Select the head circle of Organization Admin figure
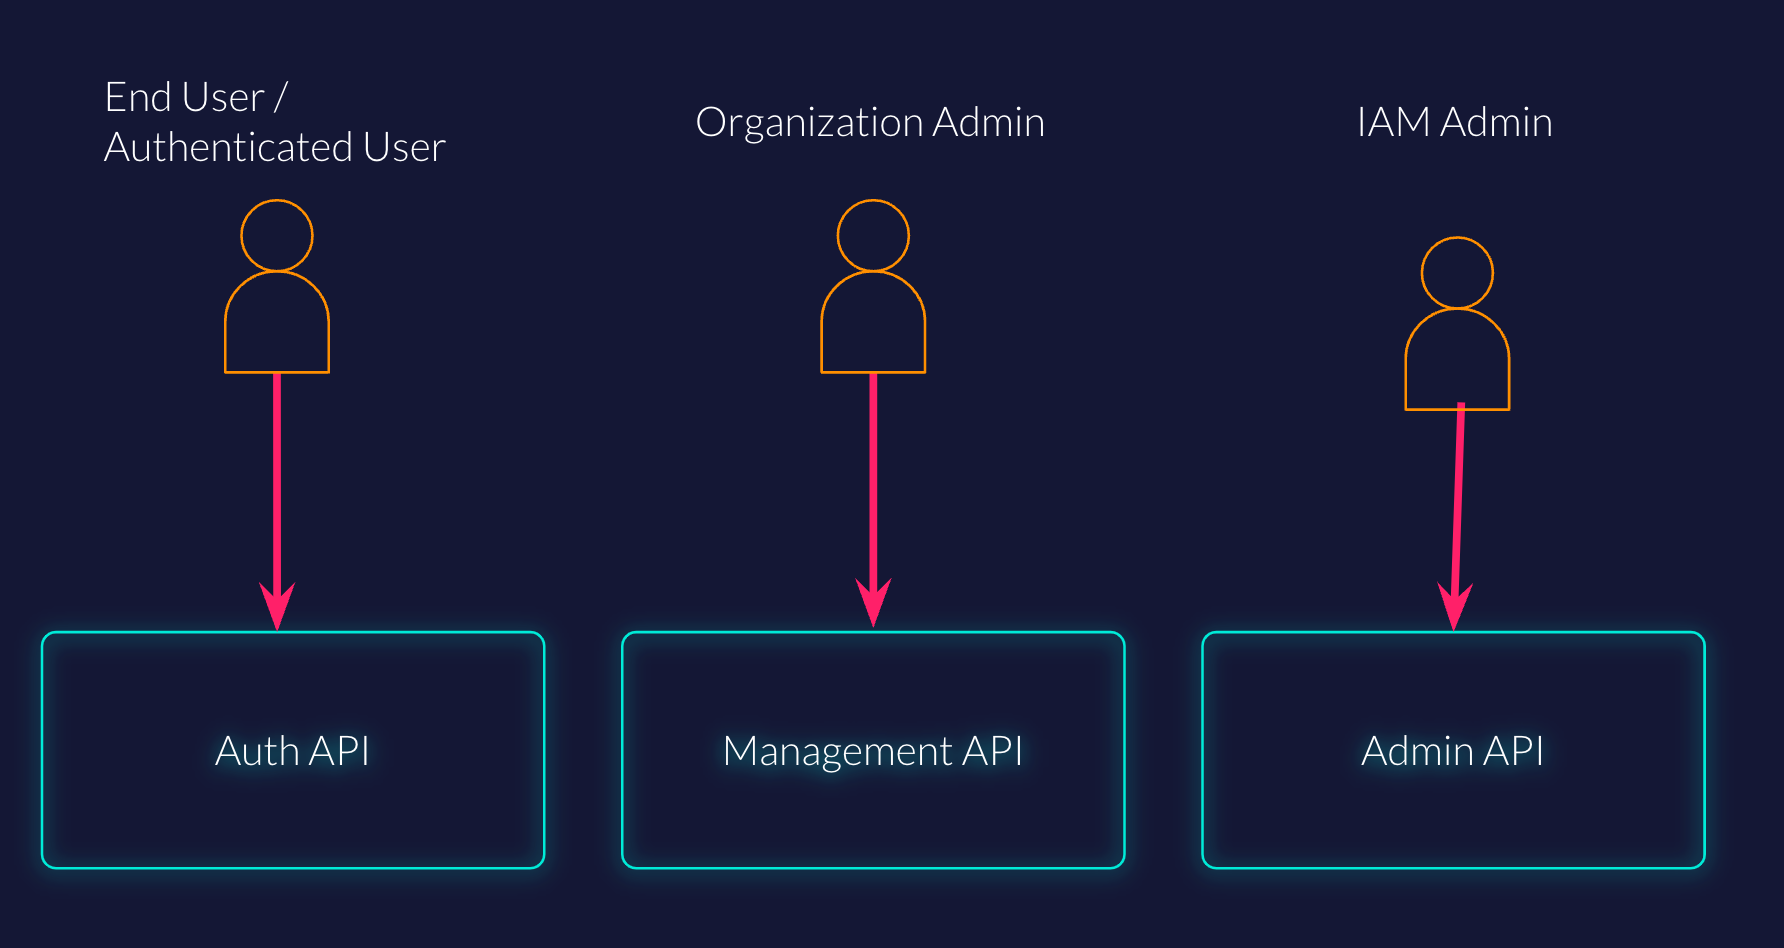This screenshot has height=948, width=1784. tap(873, 235)
